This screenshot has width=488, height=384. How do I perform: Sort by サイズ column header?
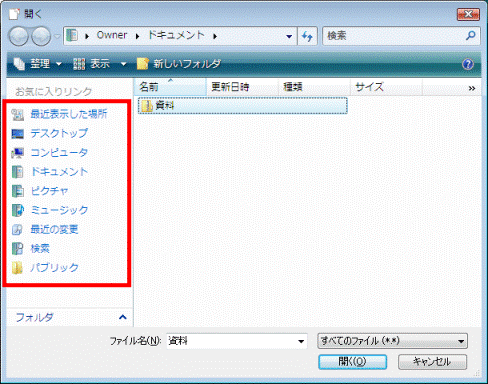pos(386,87)
